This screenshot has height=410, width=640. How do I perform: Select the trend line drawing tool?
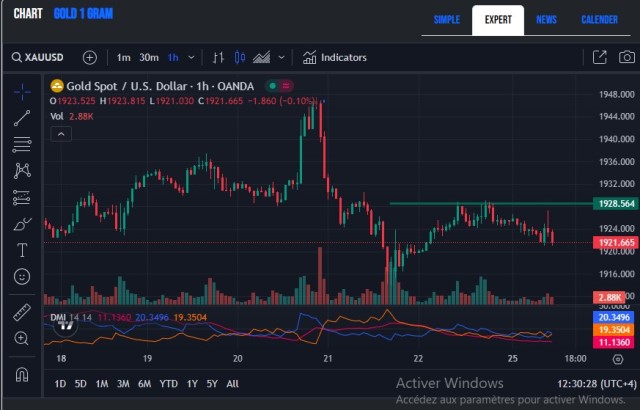point(22,118)
